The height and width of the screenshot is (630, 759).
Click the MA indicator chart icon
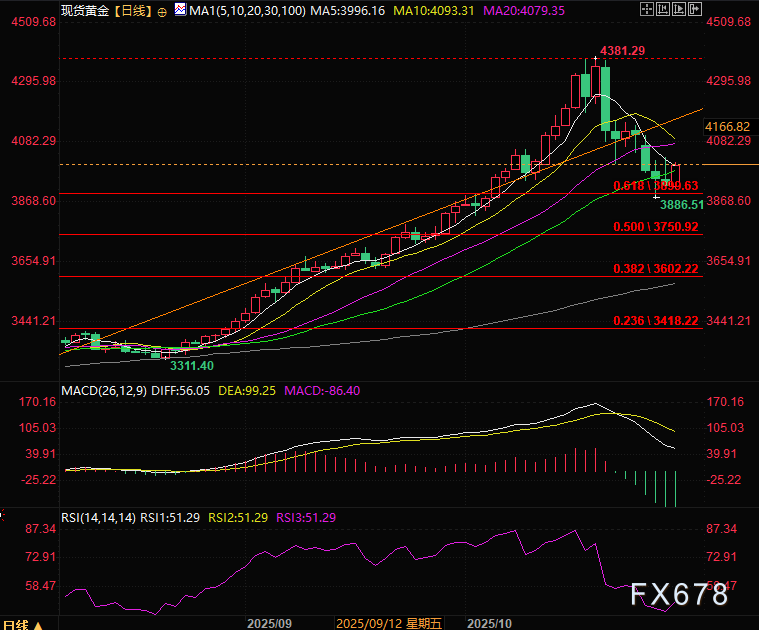179,10
